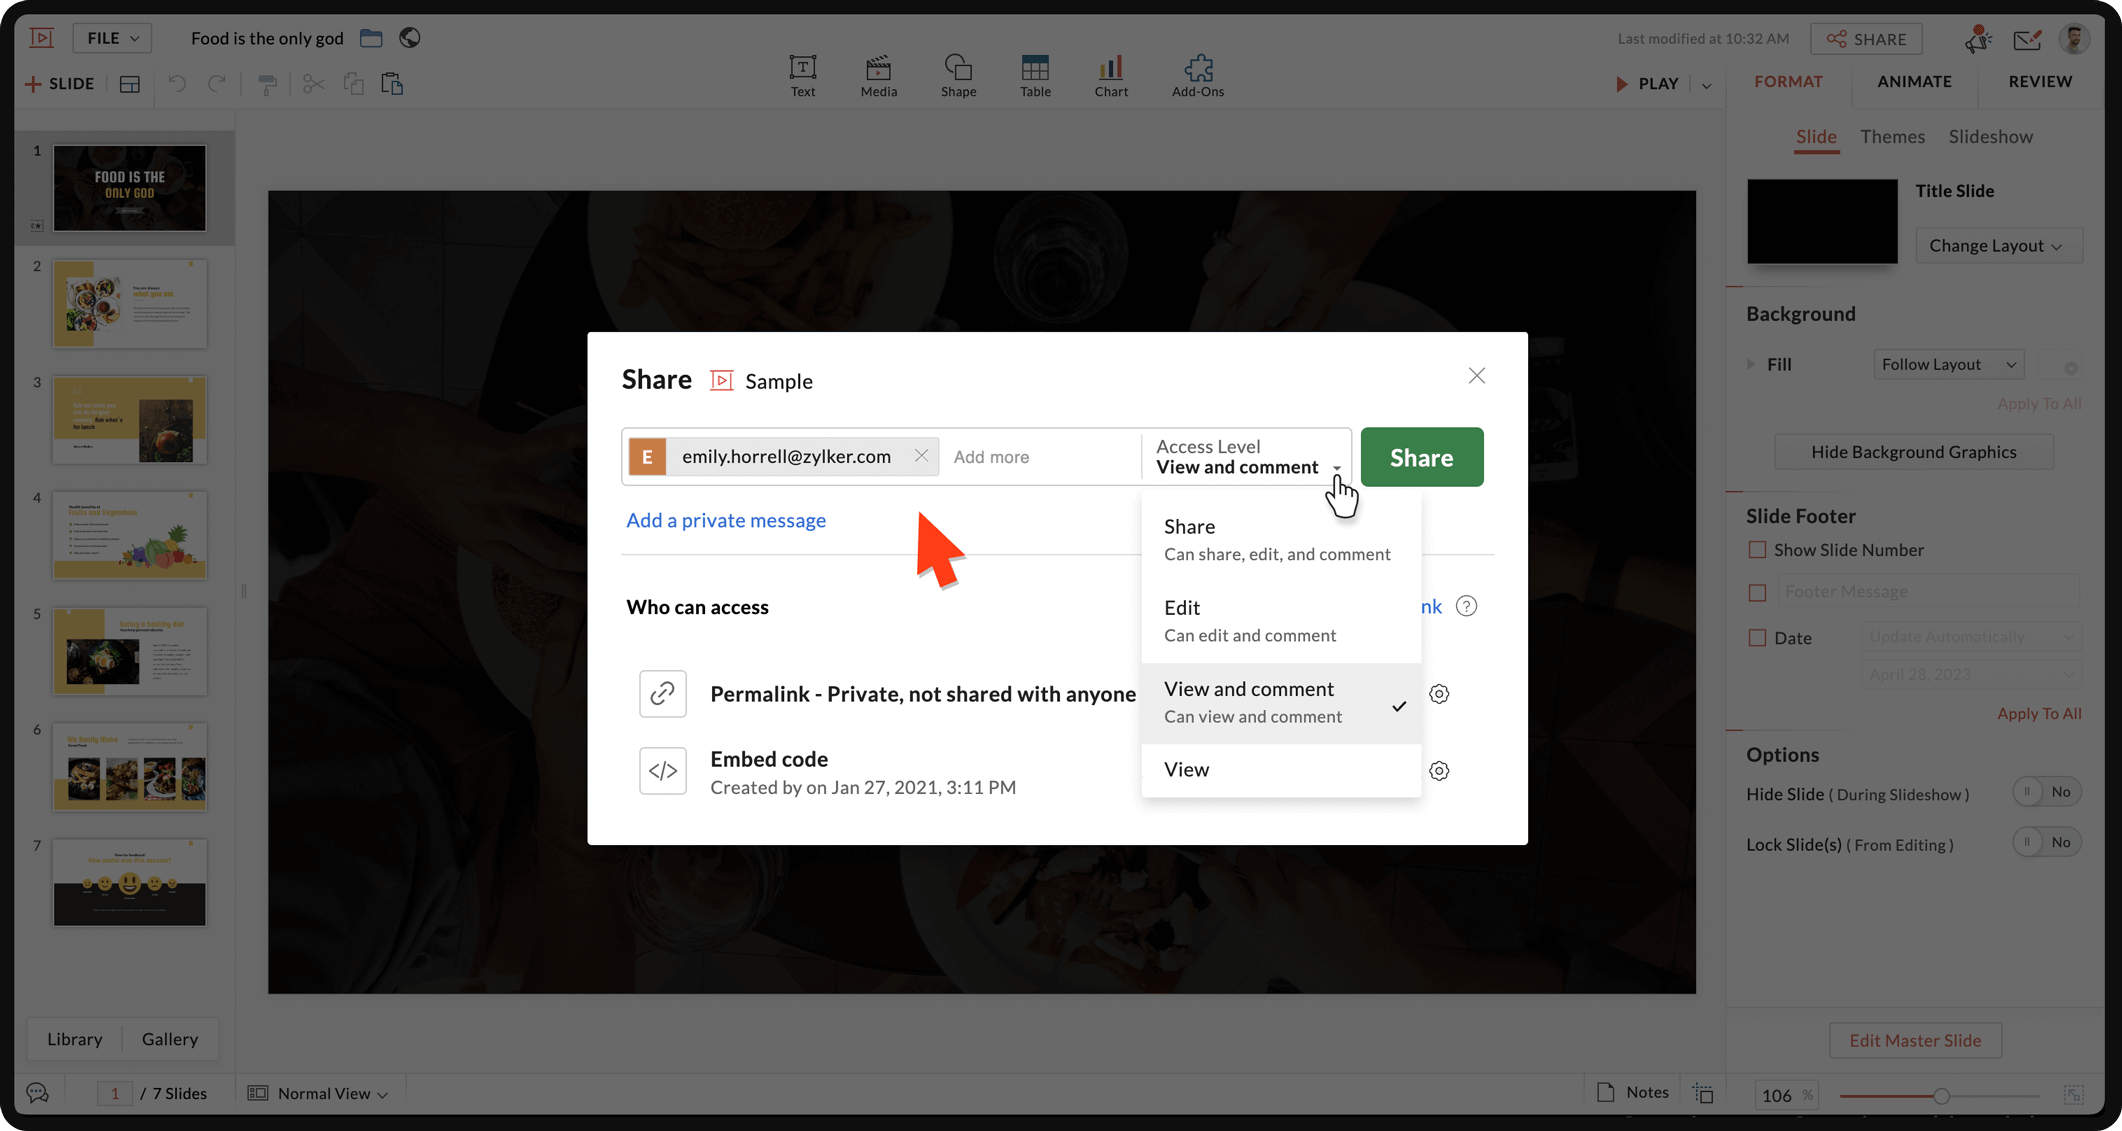The height and width of the screenshot is (1131, 2122).
Task: Close the Share dialog
Action: [x=1476, y=376]
